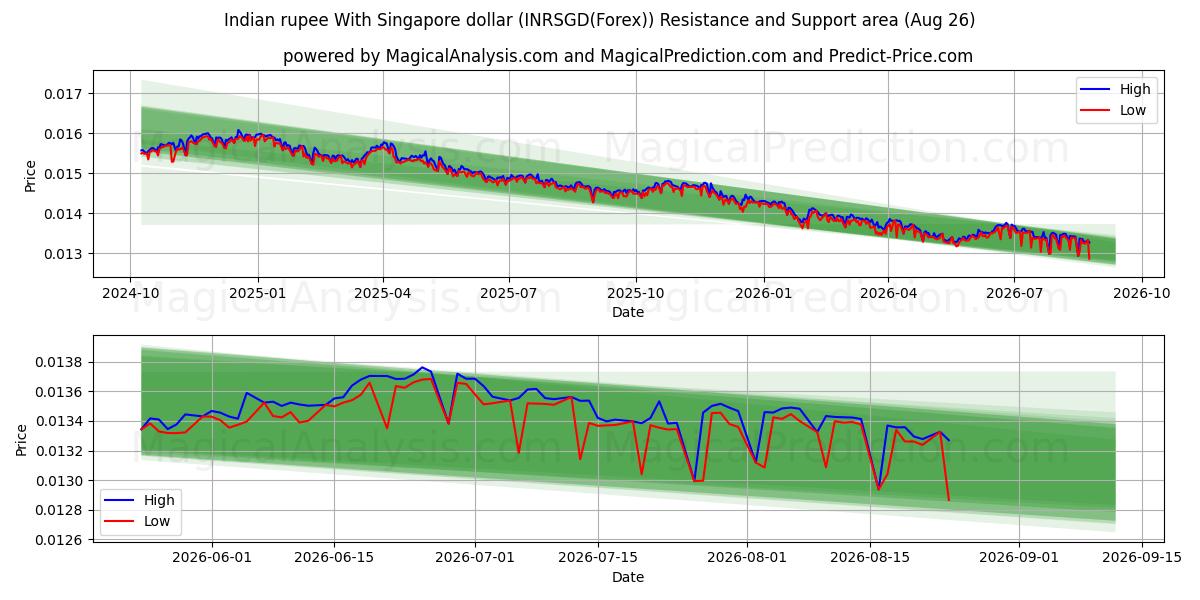The width and height of the screenshot is (1200, 600).
Task: Click the bottom chart date tick 2026-09-01
Action: pos(1019,558)
